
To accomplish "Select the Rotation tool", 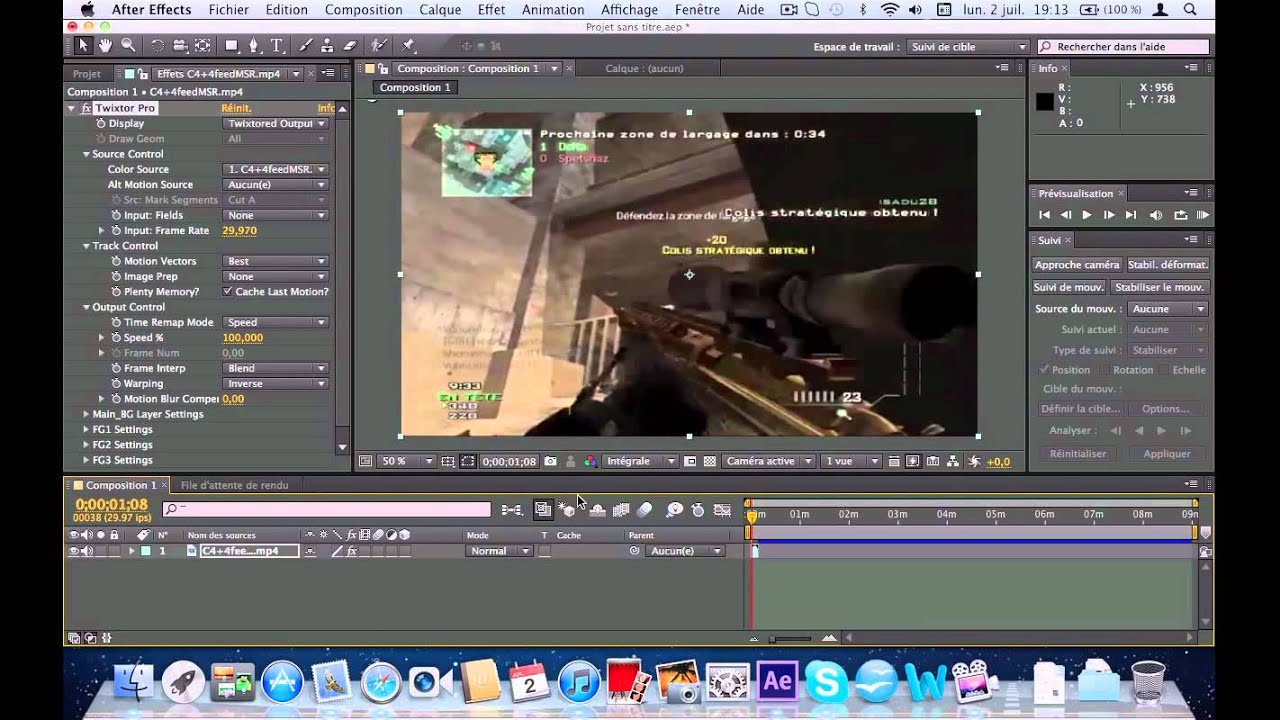I will 157,45.
